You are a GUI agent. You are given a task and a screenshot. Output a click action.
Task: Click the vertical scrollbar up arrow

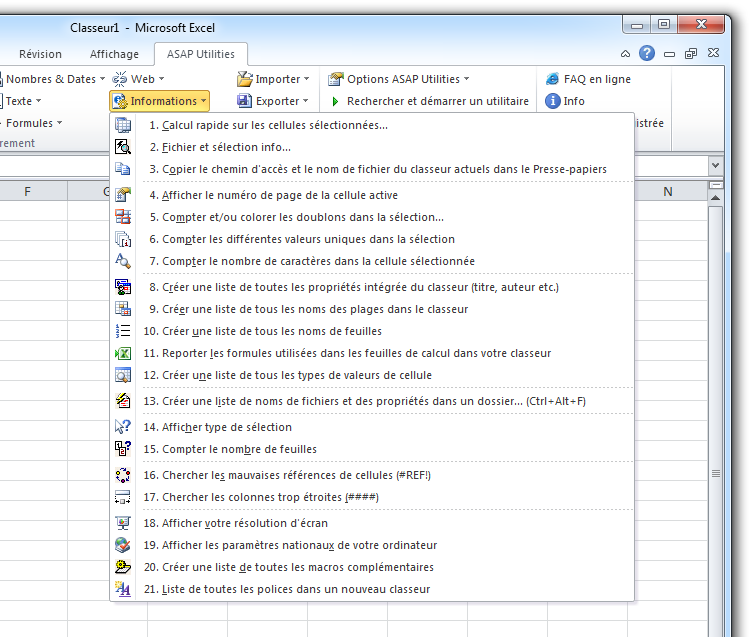[x=716, y=198]
